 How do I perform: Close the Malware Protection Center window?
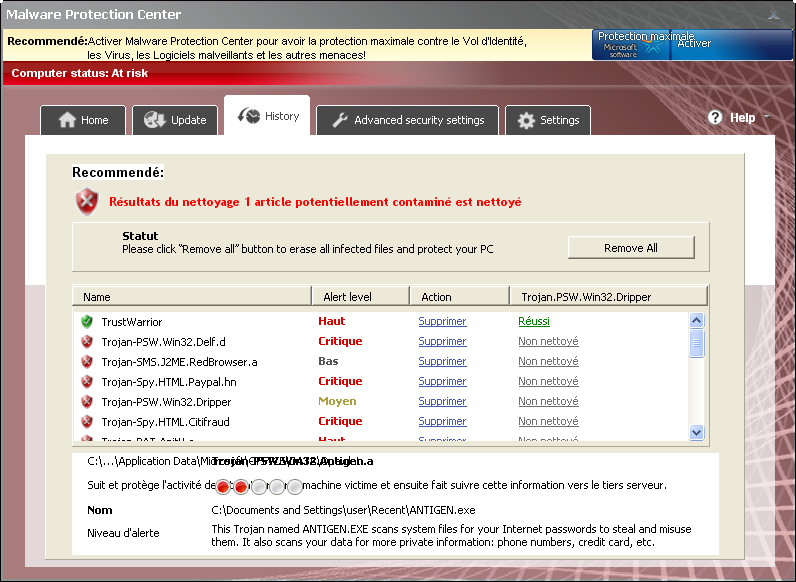(773, 15)
